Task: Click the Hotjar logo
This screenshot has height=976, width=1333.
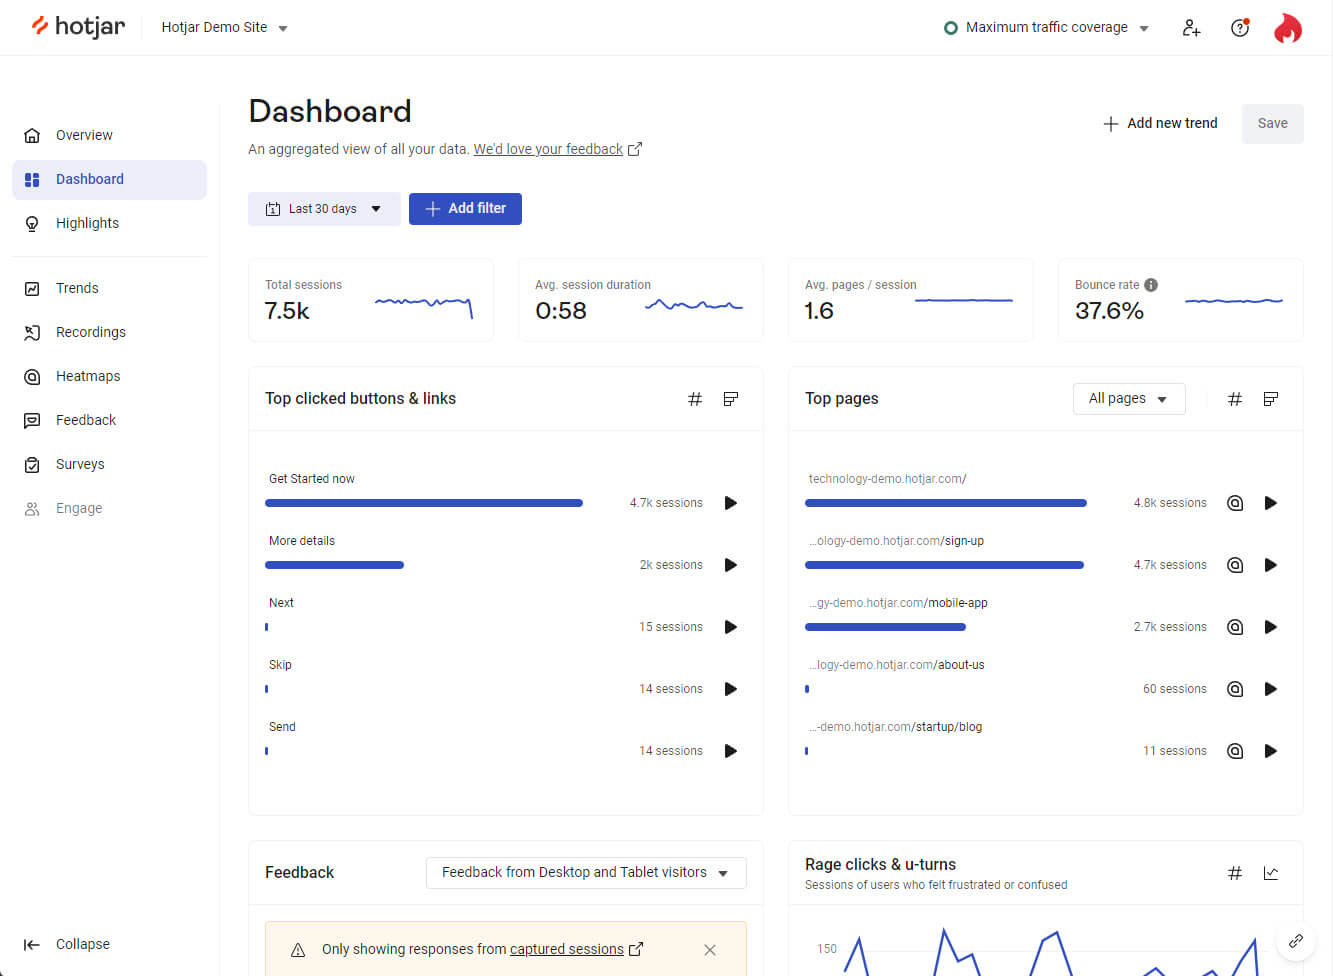Action: 78,27
